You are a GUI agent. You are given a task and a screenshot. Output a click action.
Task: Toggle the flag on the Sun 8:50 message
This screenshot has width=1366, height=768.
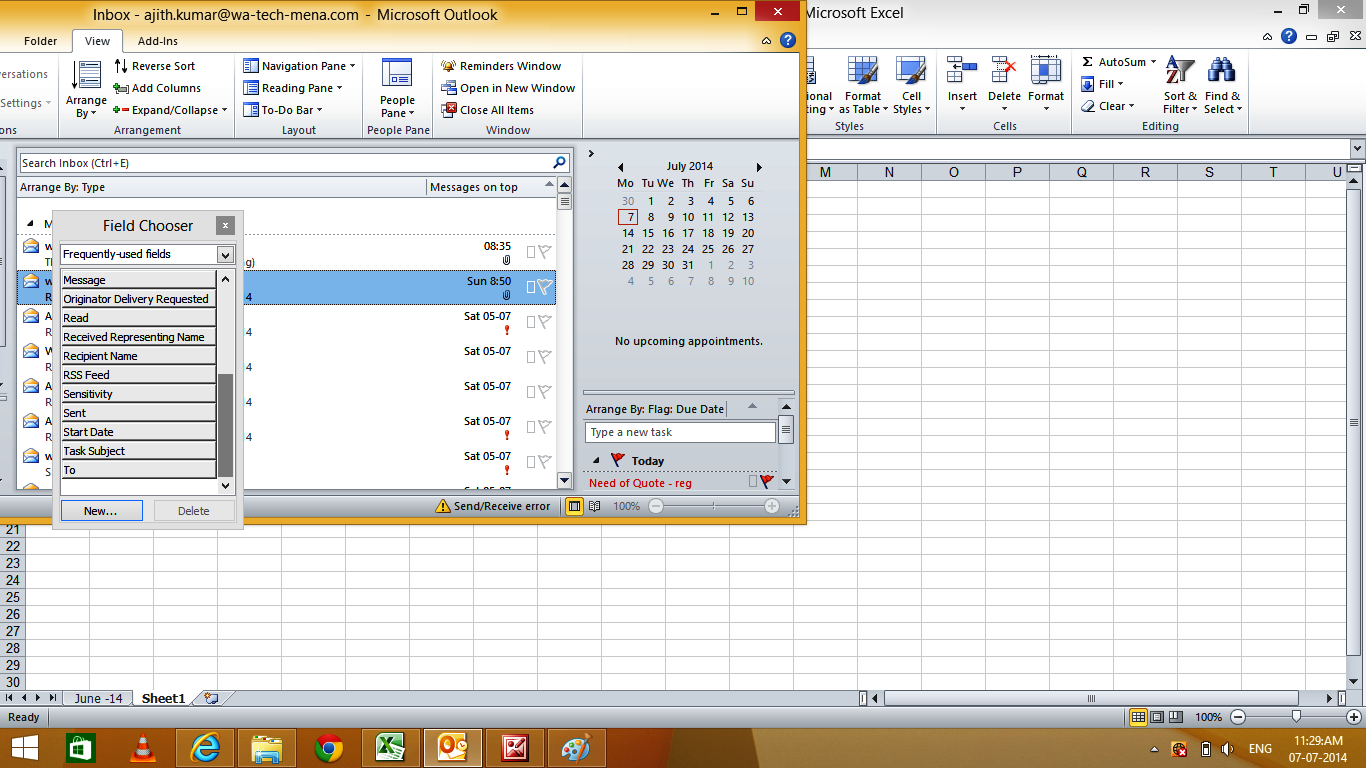(545, 287)
